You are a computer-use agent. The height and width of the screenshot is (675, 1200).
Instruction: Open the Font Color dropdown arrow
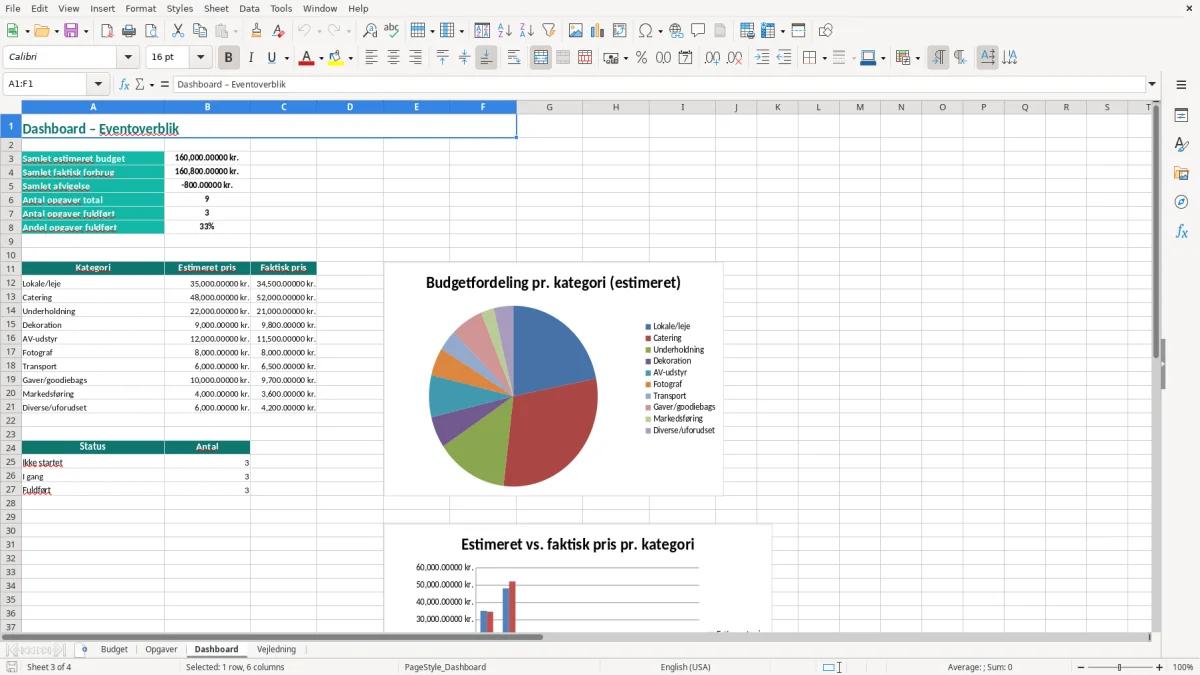(321, 58)
